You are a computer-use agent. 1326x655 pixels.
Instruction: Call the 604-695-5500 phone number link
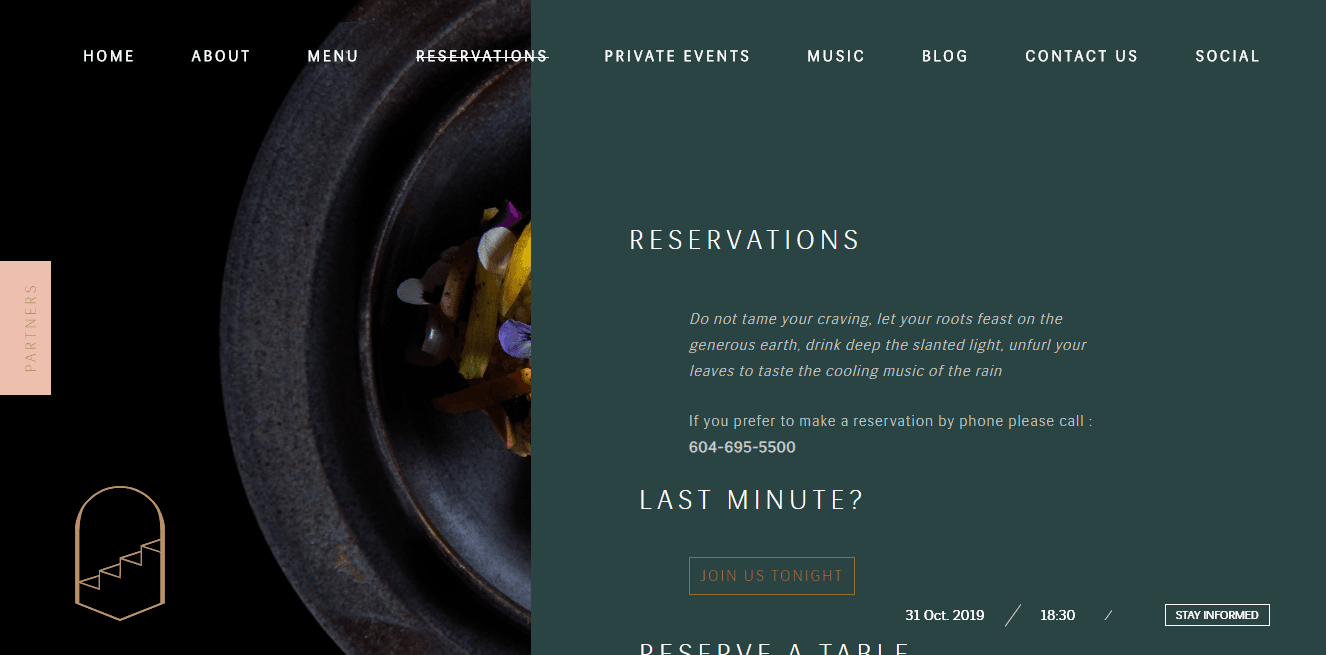742,447
